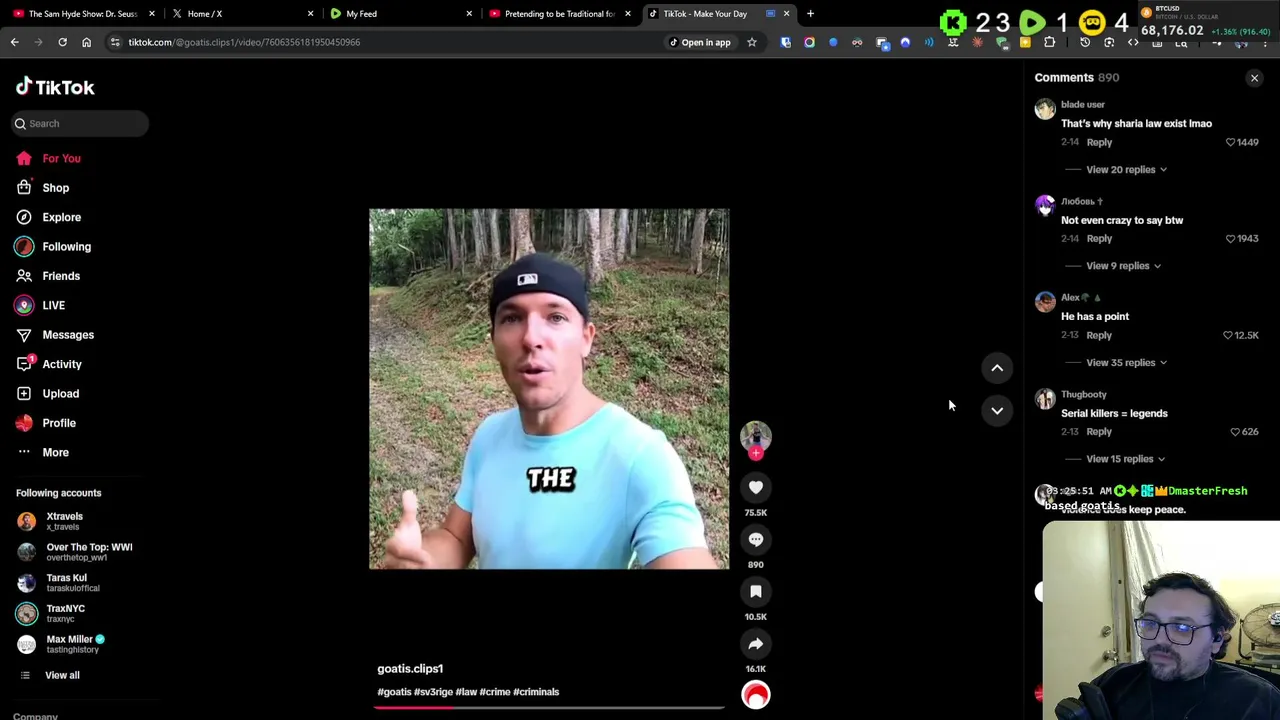Go to previous video with up arrow
The height and width of the screenshot is (720, 1280).
(x=997, y=368)
